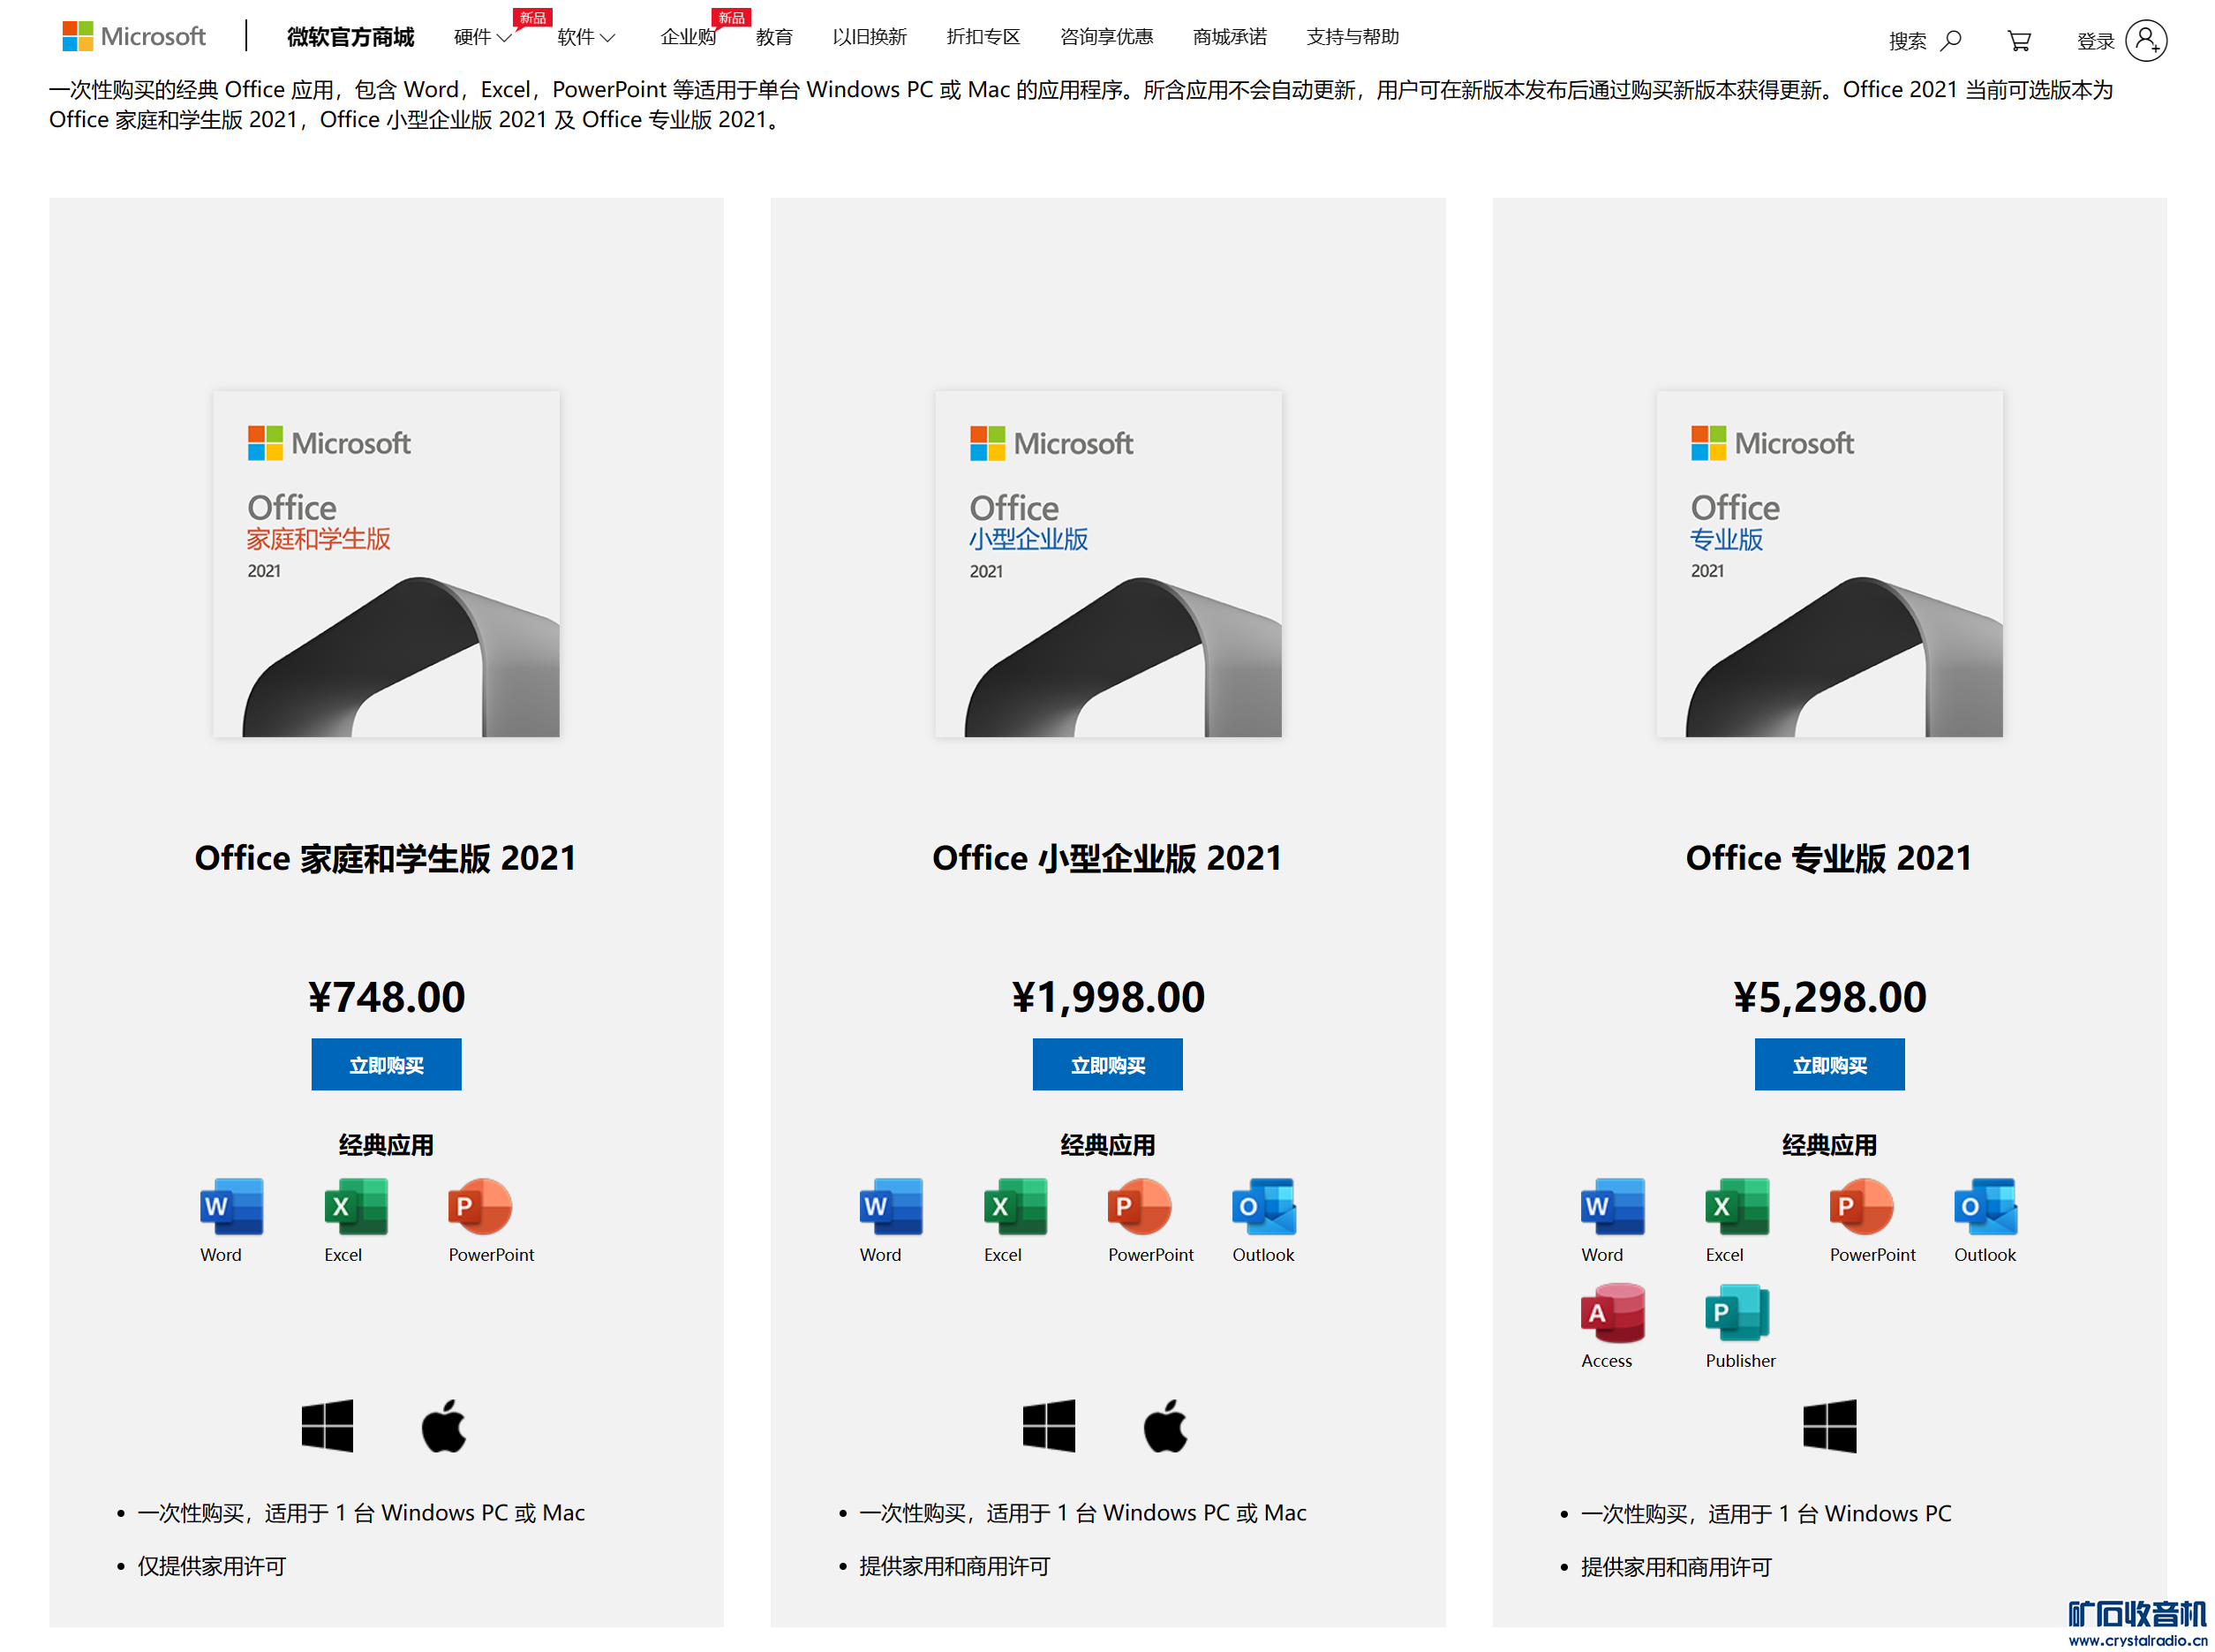Click Outlook icon under Office 小型企业版 2021
Image resolution: width=2215 pixels, height=1652 pixels.
click(1264, 1206)
